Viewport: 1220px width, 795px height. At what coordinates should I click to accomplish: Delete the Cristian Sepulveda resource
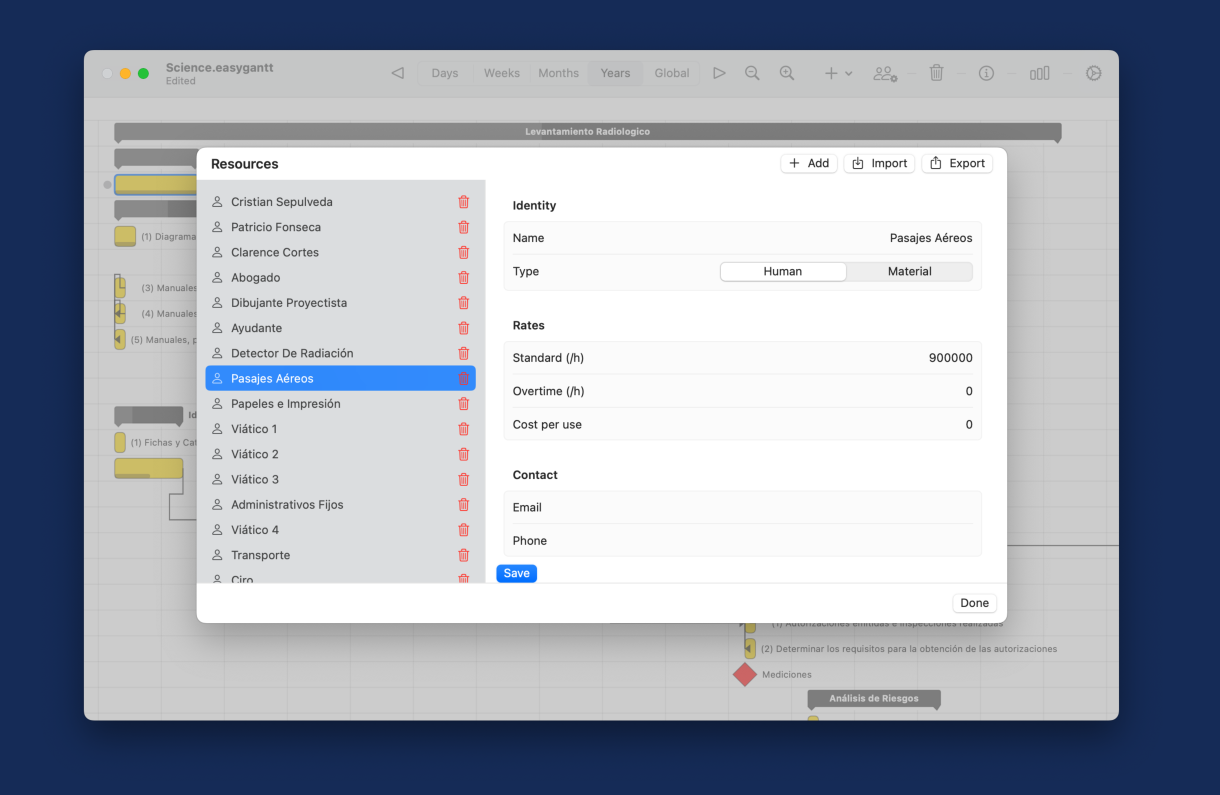463,202
